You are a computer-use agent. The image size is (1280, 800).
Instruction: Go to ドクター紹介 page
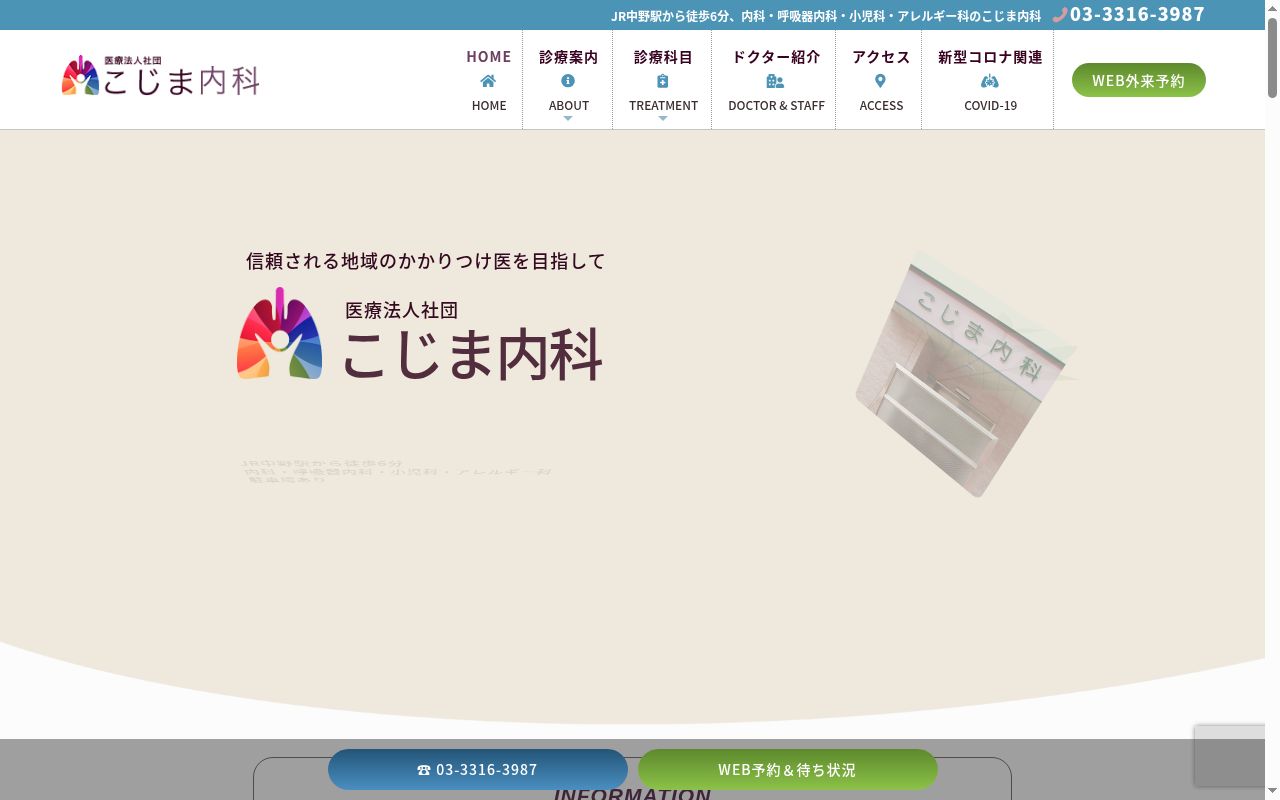[x=775, y=80]
